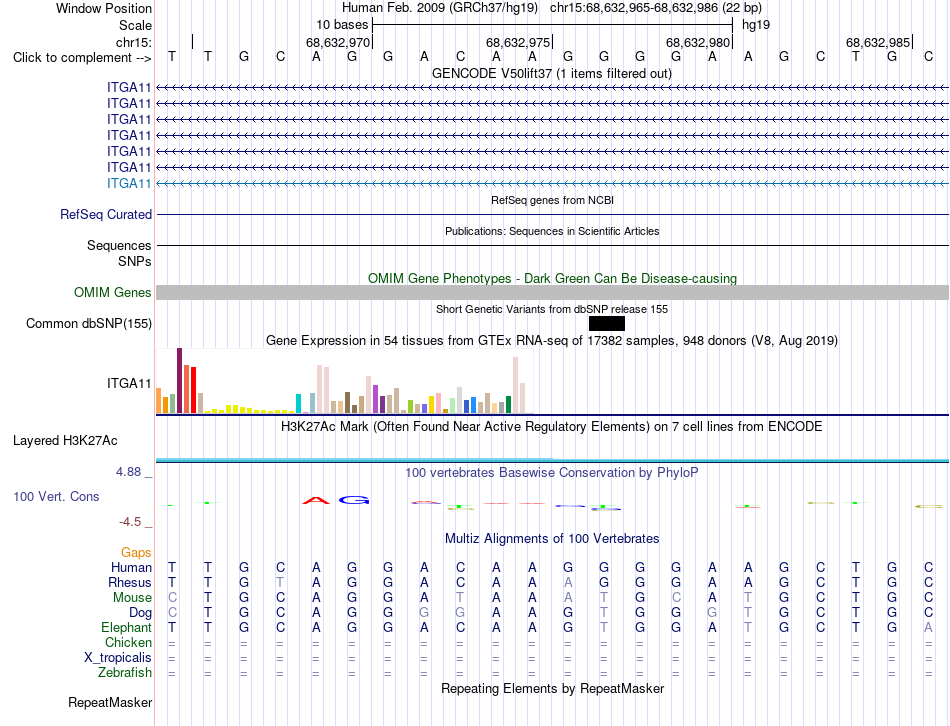Click the Layered H3K27Ac label
950x726 pixels.
click(65, 441)
